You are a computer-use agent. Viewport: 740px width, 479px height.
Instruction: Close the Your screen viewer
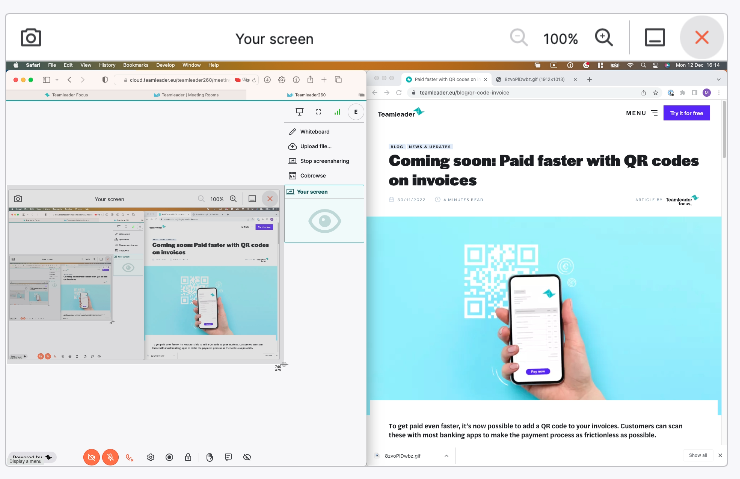(702, 37)
